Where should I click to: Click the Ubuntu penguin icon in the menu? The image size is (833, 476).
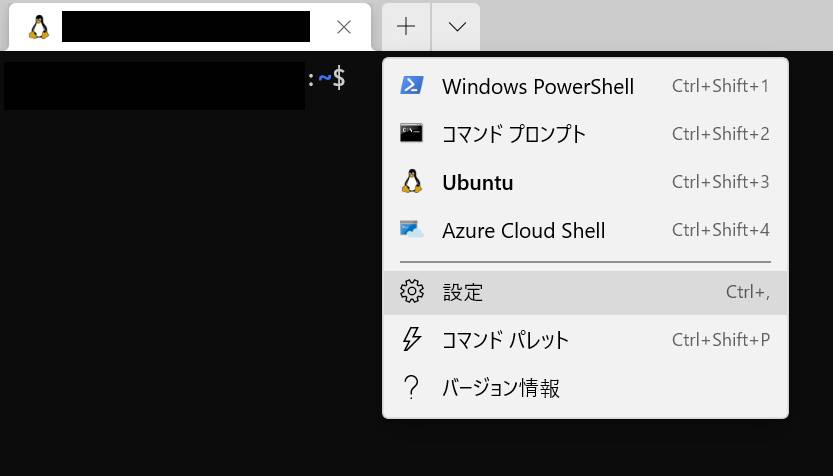pyautogui.click(x=411, y=182)
